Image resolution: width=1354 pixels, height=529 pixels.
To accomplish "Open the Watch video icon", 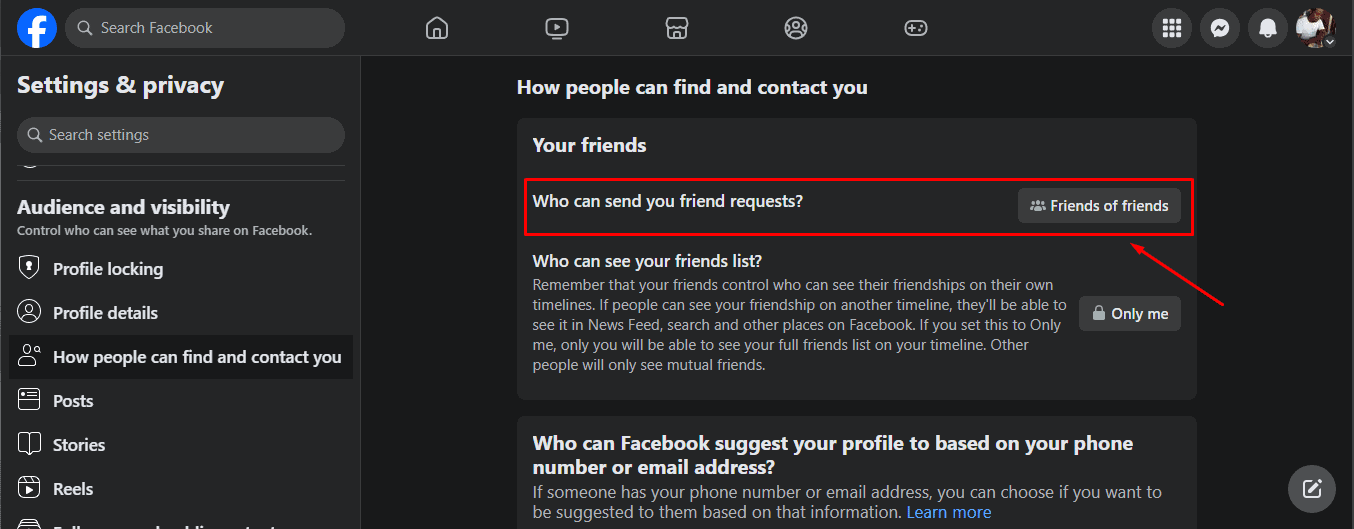I will (557, 28).
